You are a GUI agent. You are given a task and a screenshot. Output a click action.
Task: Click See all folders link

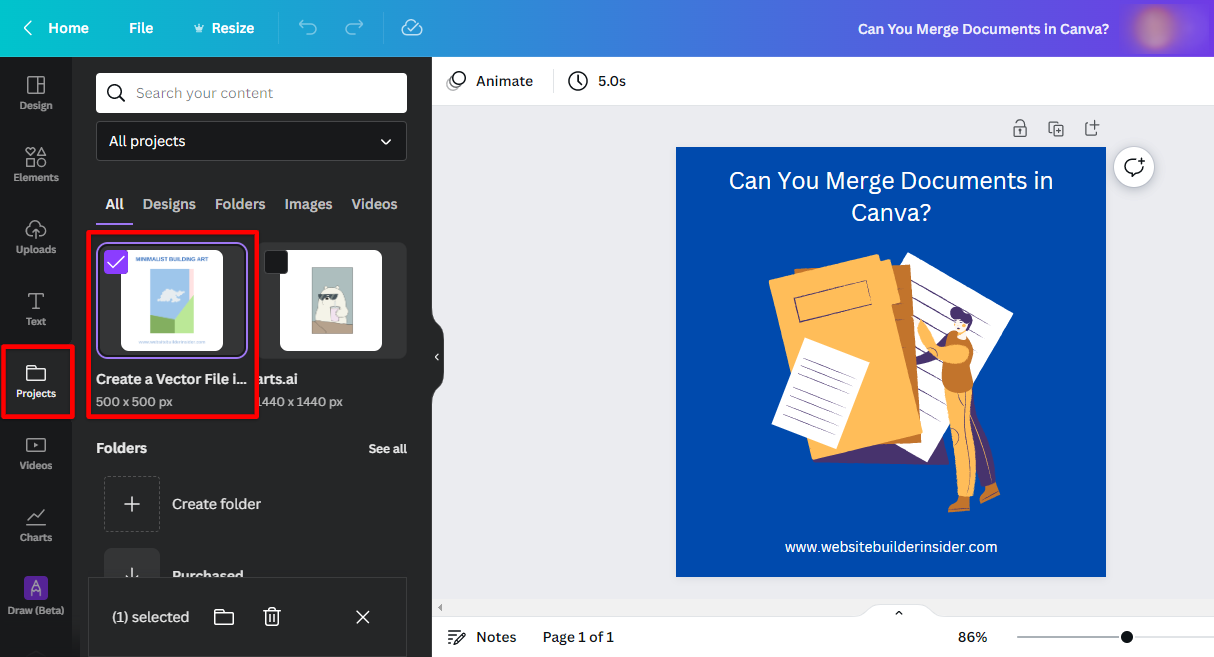(x=387, y=449)
